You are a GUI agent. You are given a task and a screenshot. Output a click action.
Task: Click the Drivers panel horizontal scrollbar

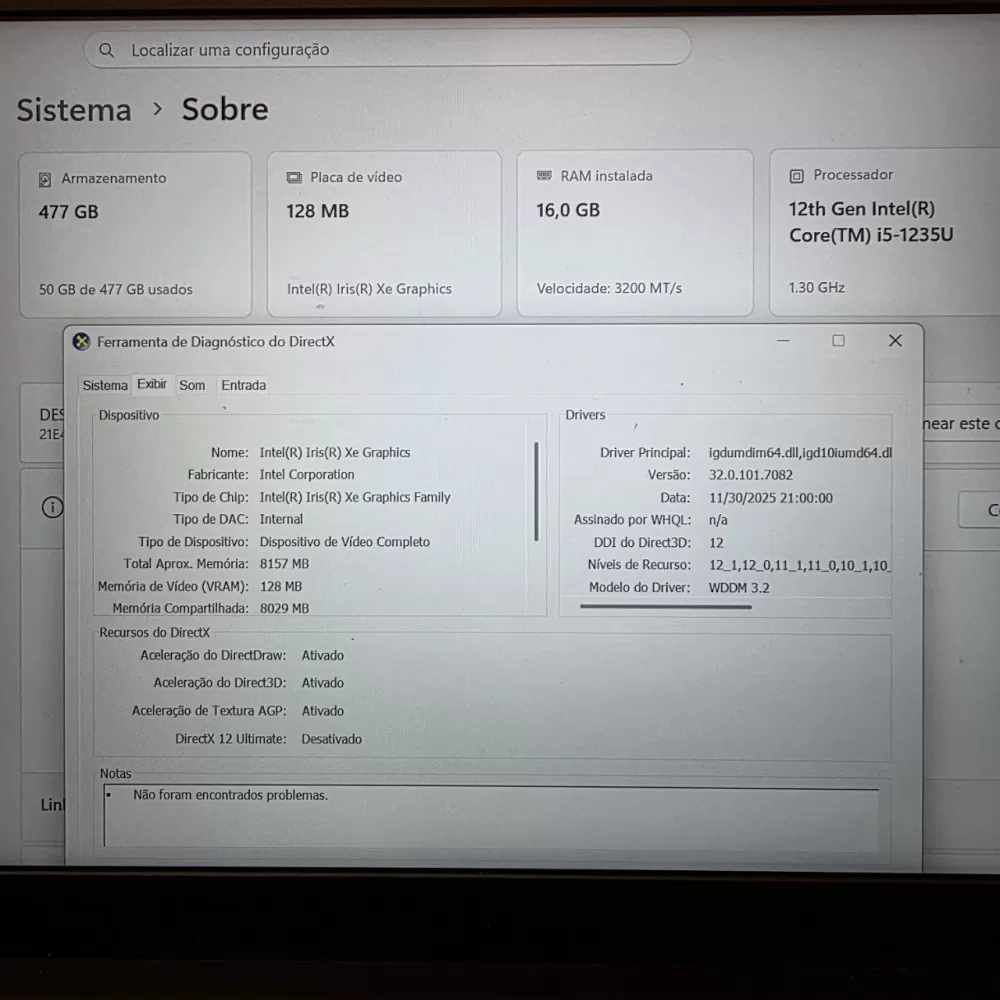[665, 606]
